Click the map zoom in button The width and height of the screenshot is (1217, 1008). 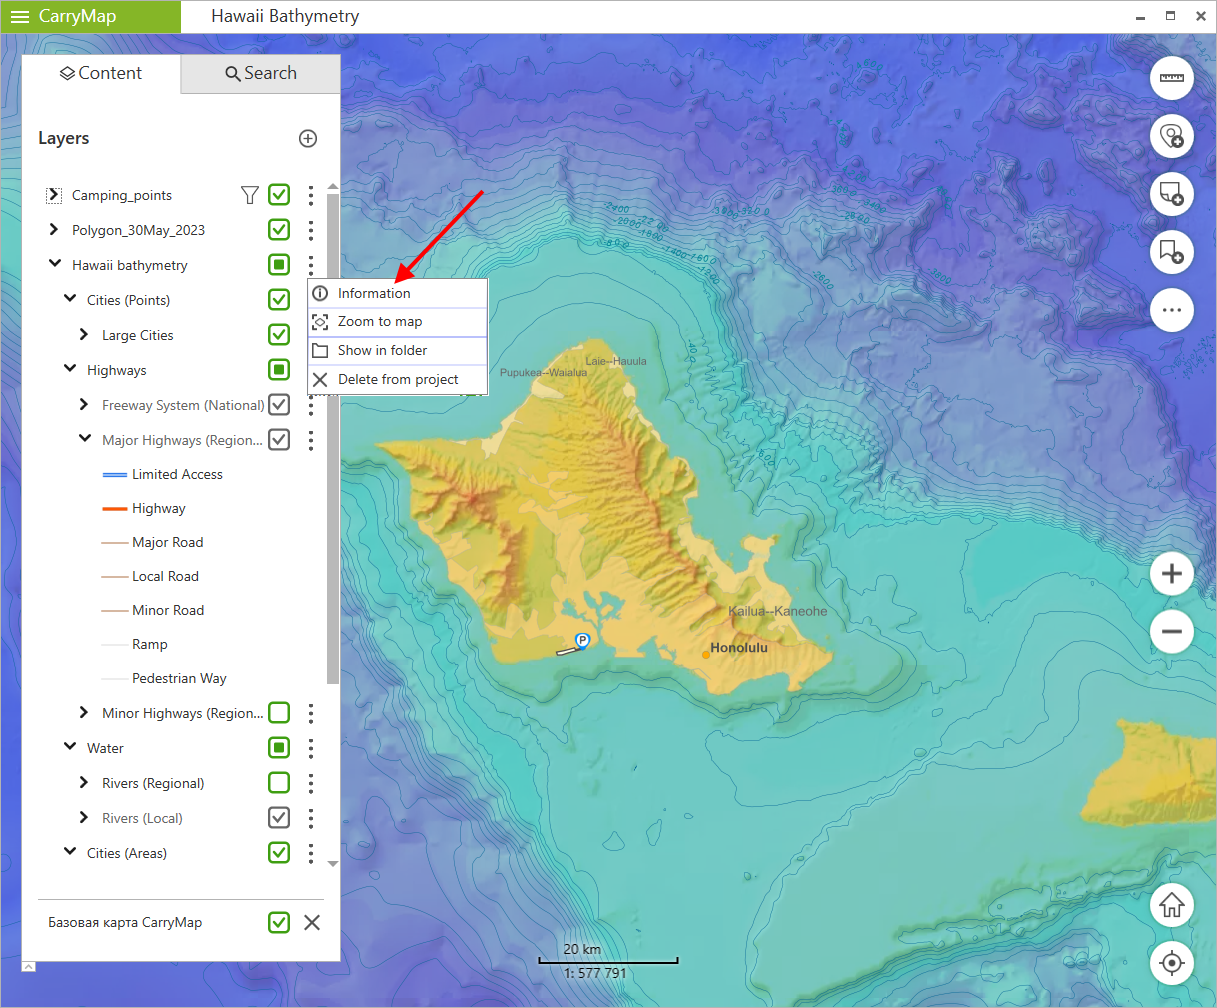[1171, 574]
